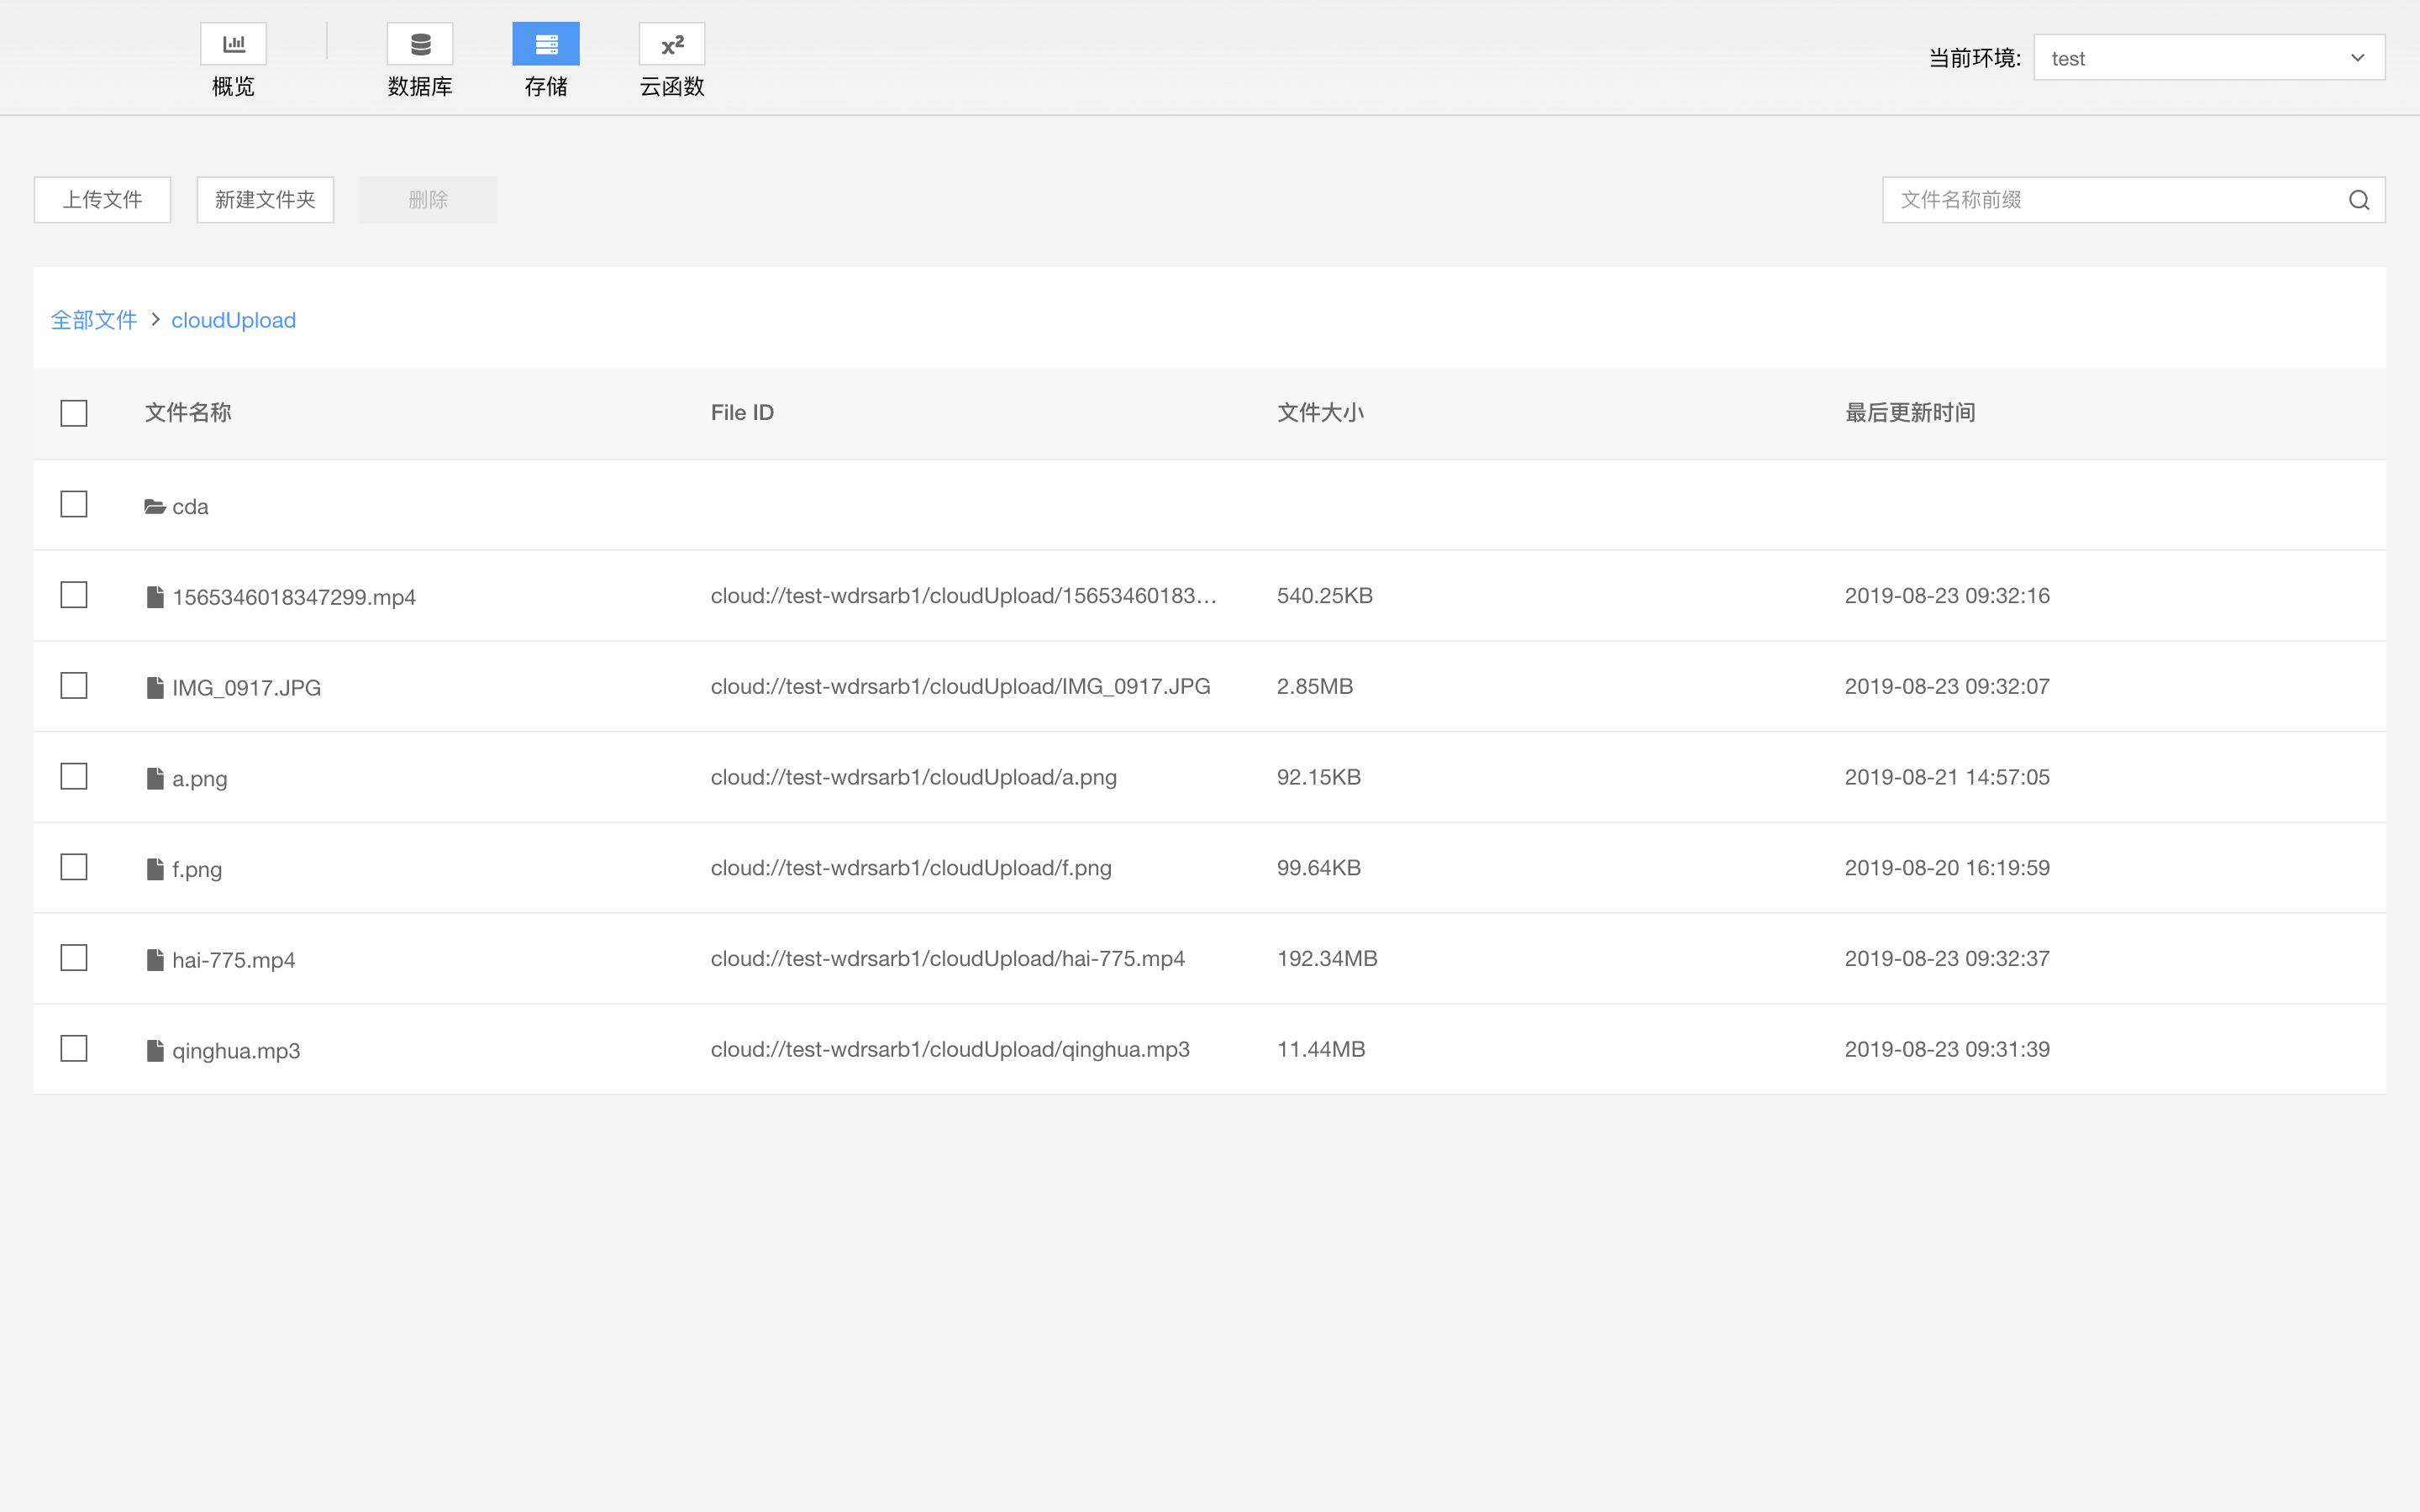Check the box for IMG_0917.JPG
Image resolution: width=2420 pixels, height=1512 pixels.
coord(74,686)
